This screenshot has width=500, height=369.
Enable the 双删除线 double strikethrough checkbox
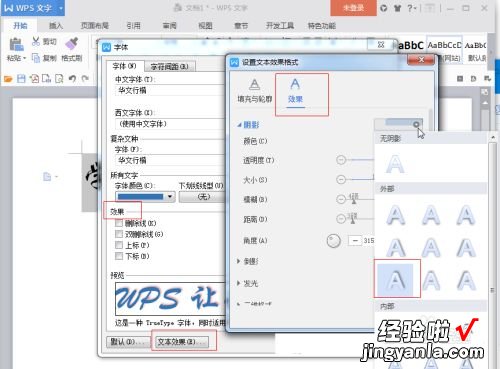click(x=119, y=234)
